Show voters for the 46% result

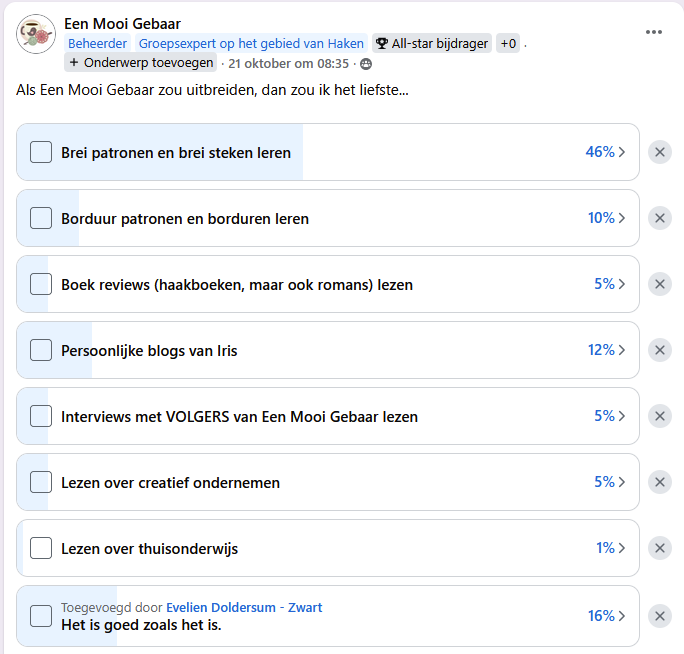[605, 152]
